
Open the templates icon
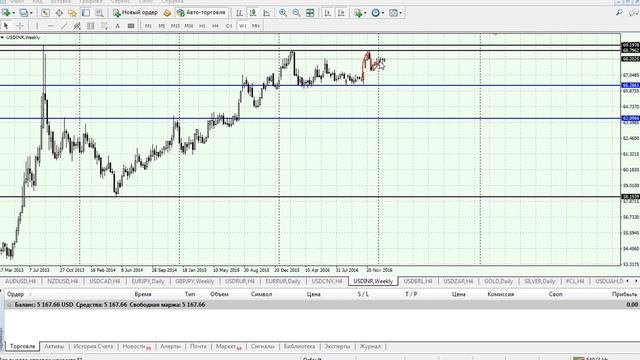pos(393,13)
